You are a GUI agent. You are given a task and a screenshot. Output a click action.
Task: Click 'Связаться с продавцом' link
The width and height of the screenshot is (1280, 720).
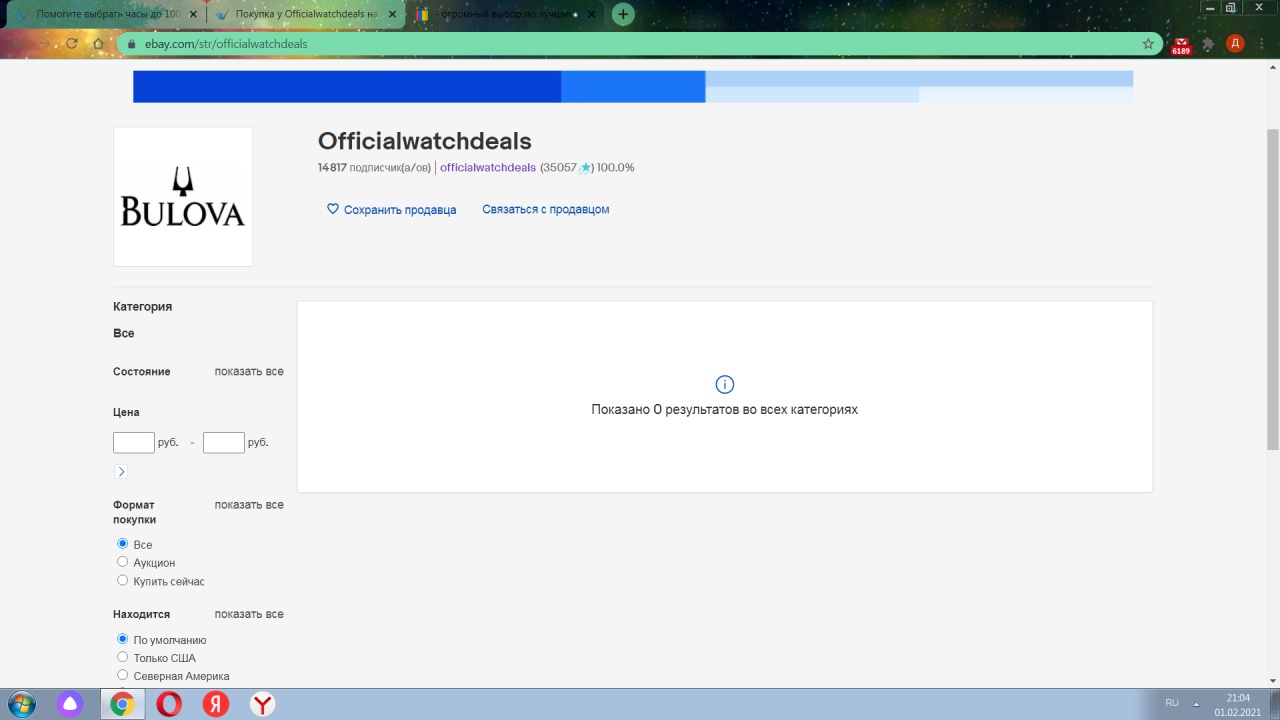pos(545,210)
